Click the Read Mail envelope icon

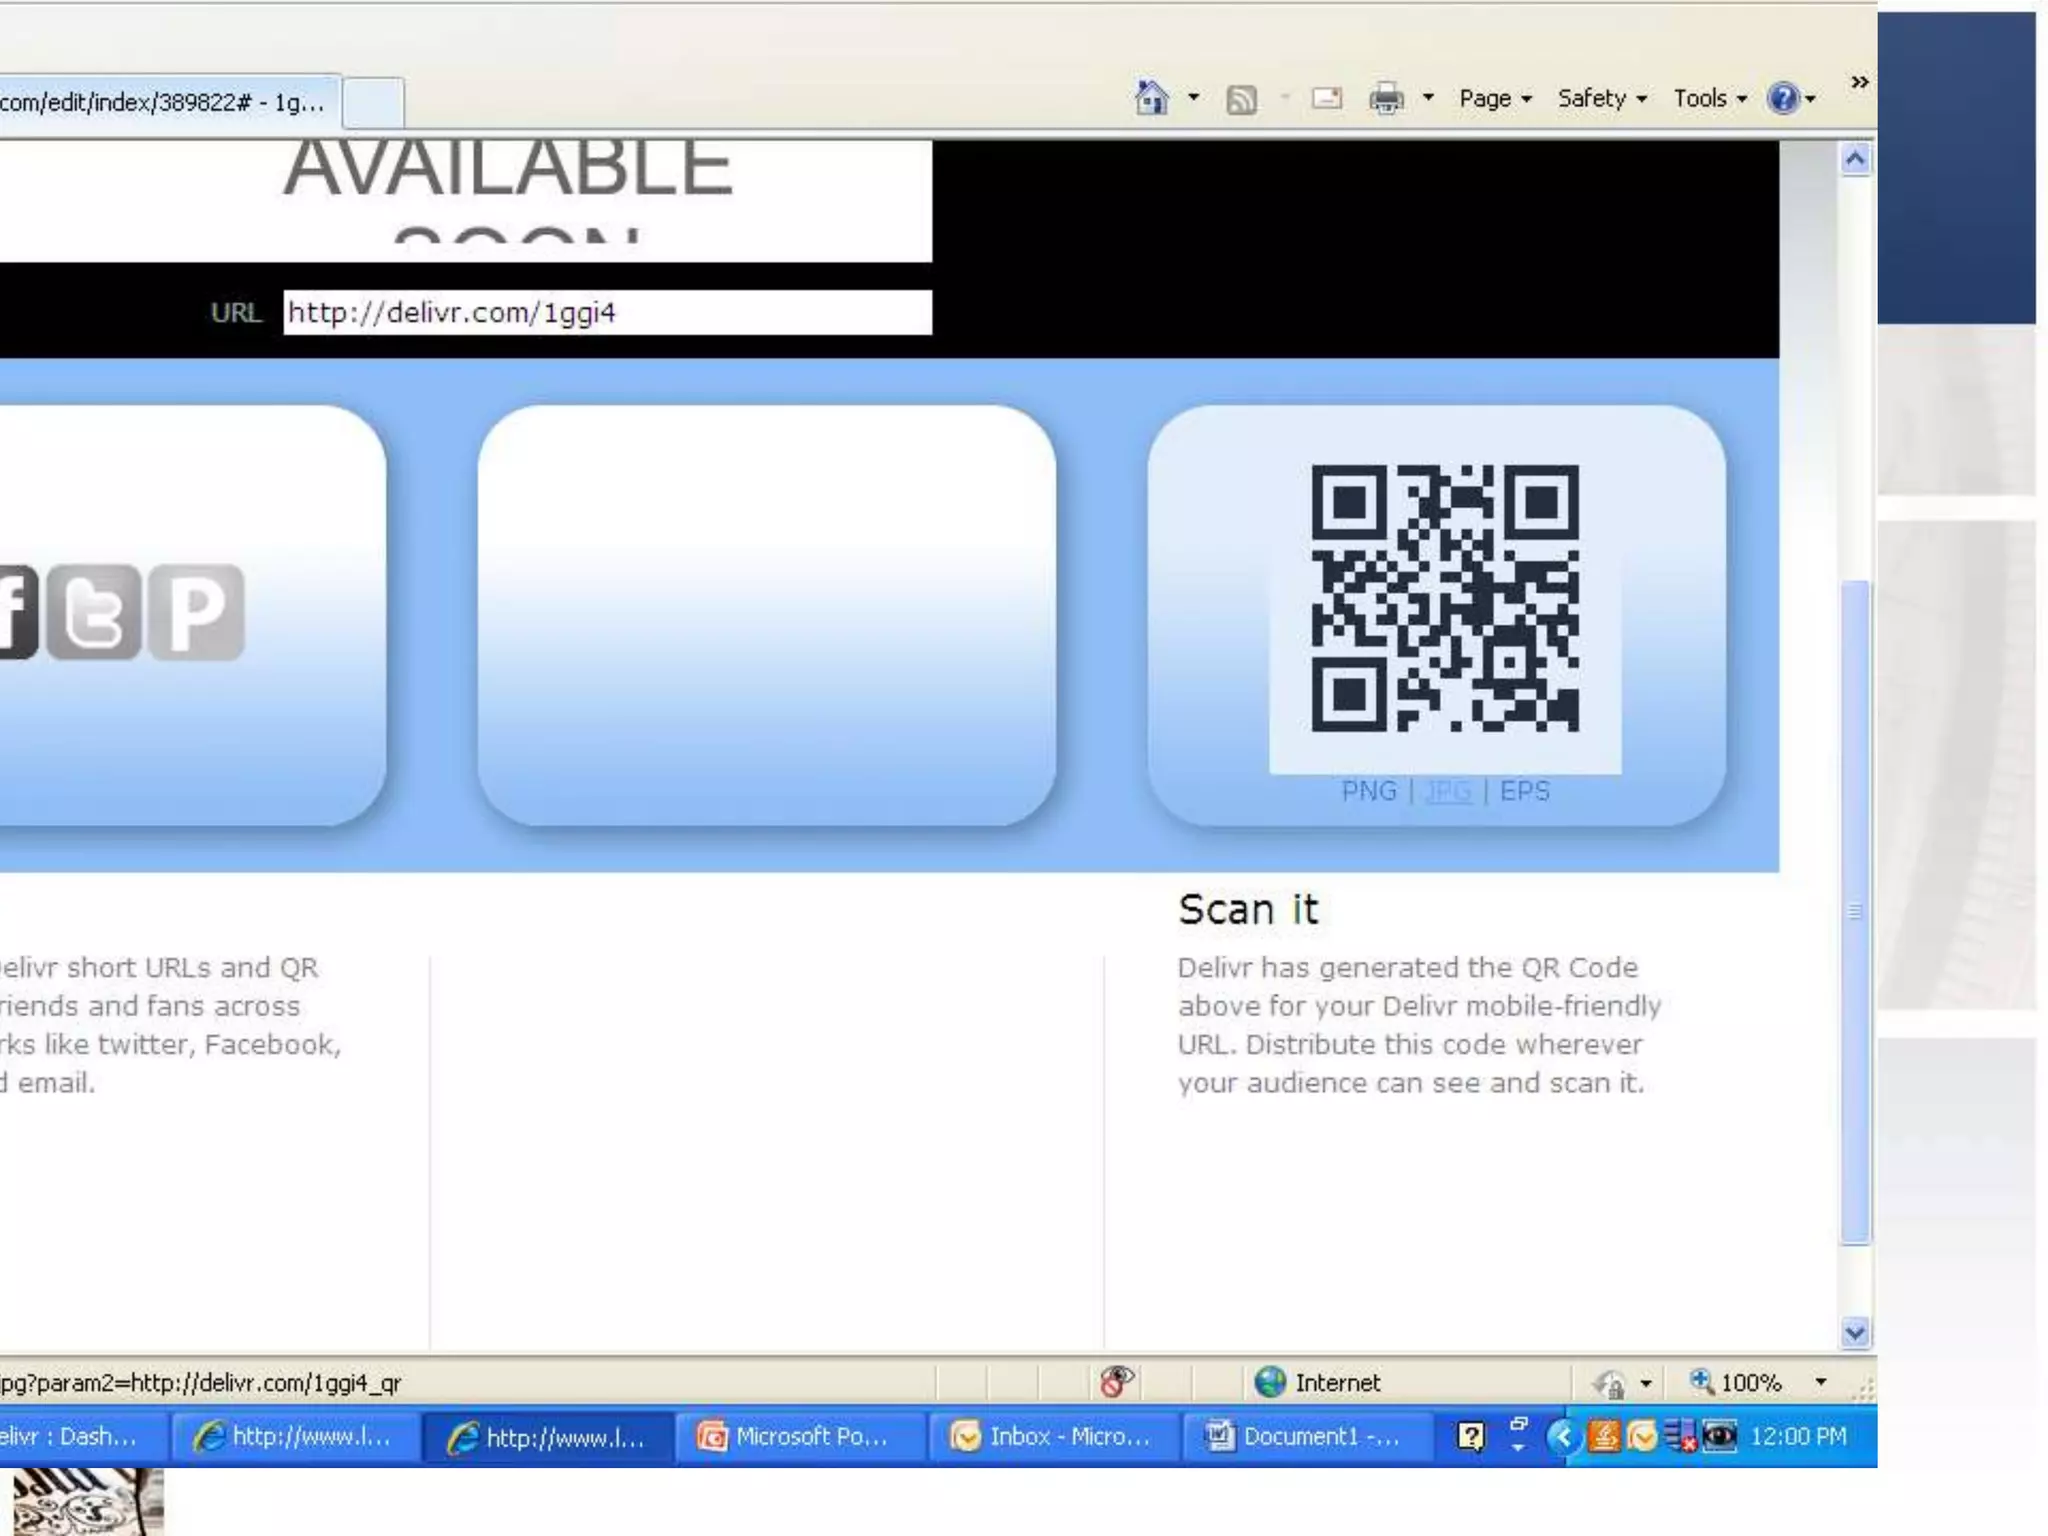1326,98
